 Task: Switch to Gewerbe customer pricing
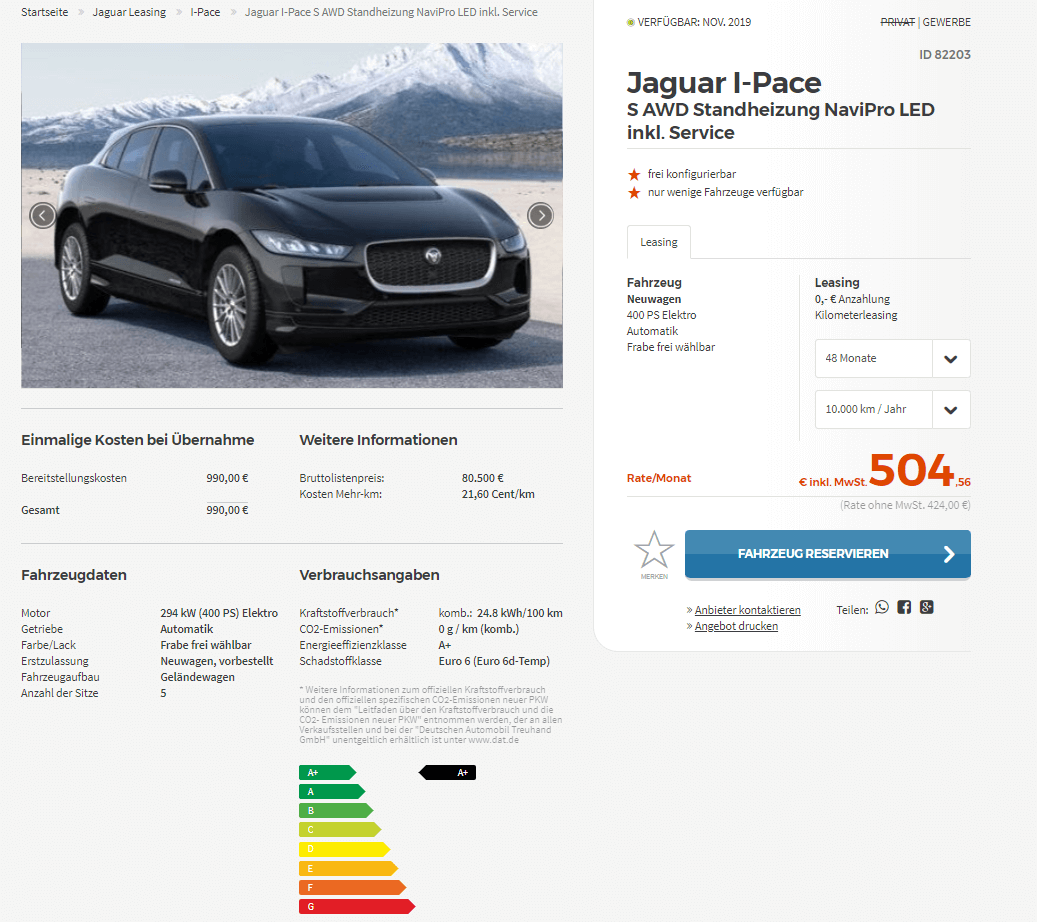pos(946,22)
